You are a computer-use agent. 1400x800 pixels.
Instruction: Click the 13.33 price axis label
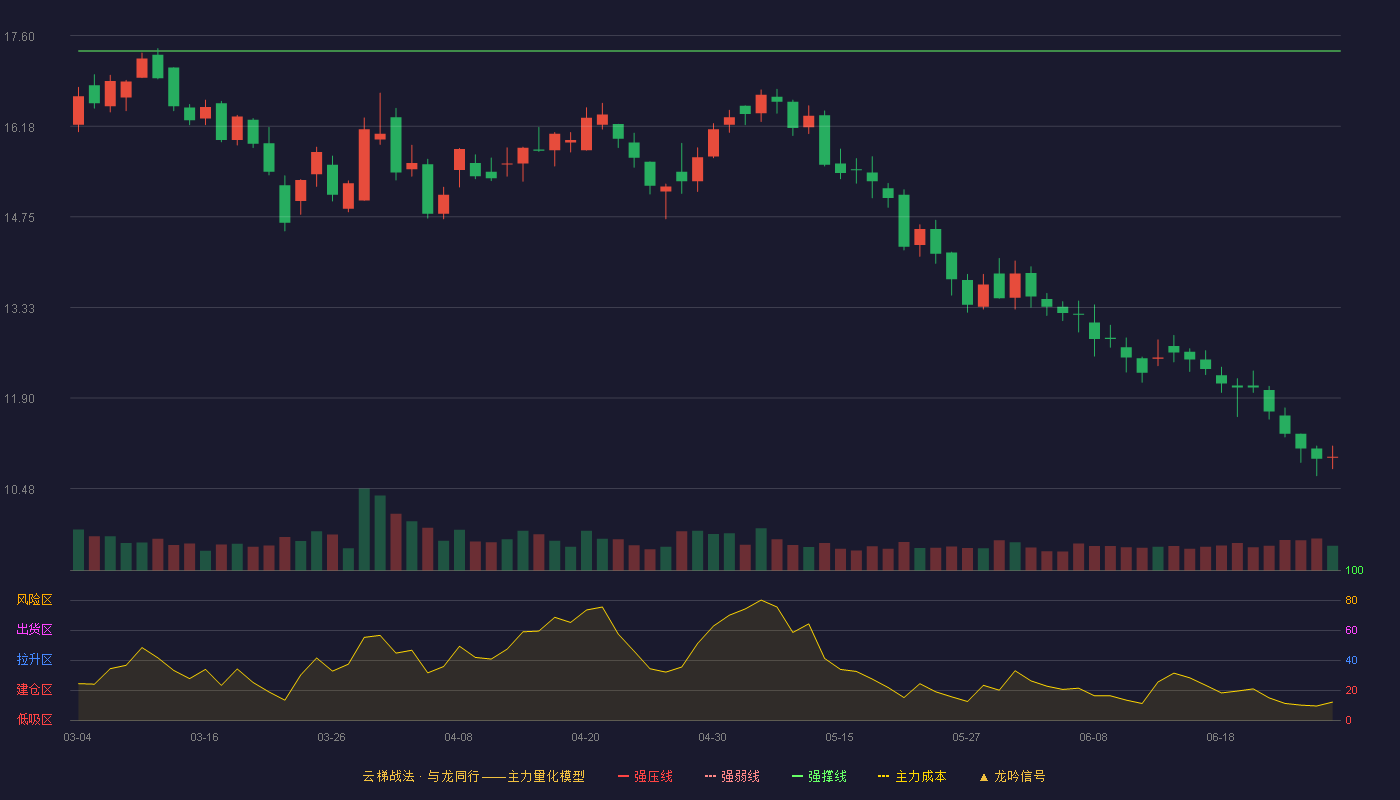pyautogui.click(x=19, y=309)
